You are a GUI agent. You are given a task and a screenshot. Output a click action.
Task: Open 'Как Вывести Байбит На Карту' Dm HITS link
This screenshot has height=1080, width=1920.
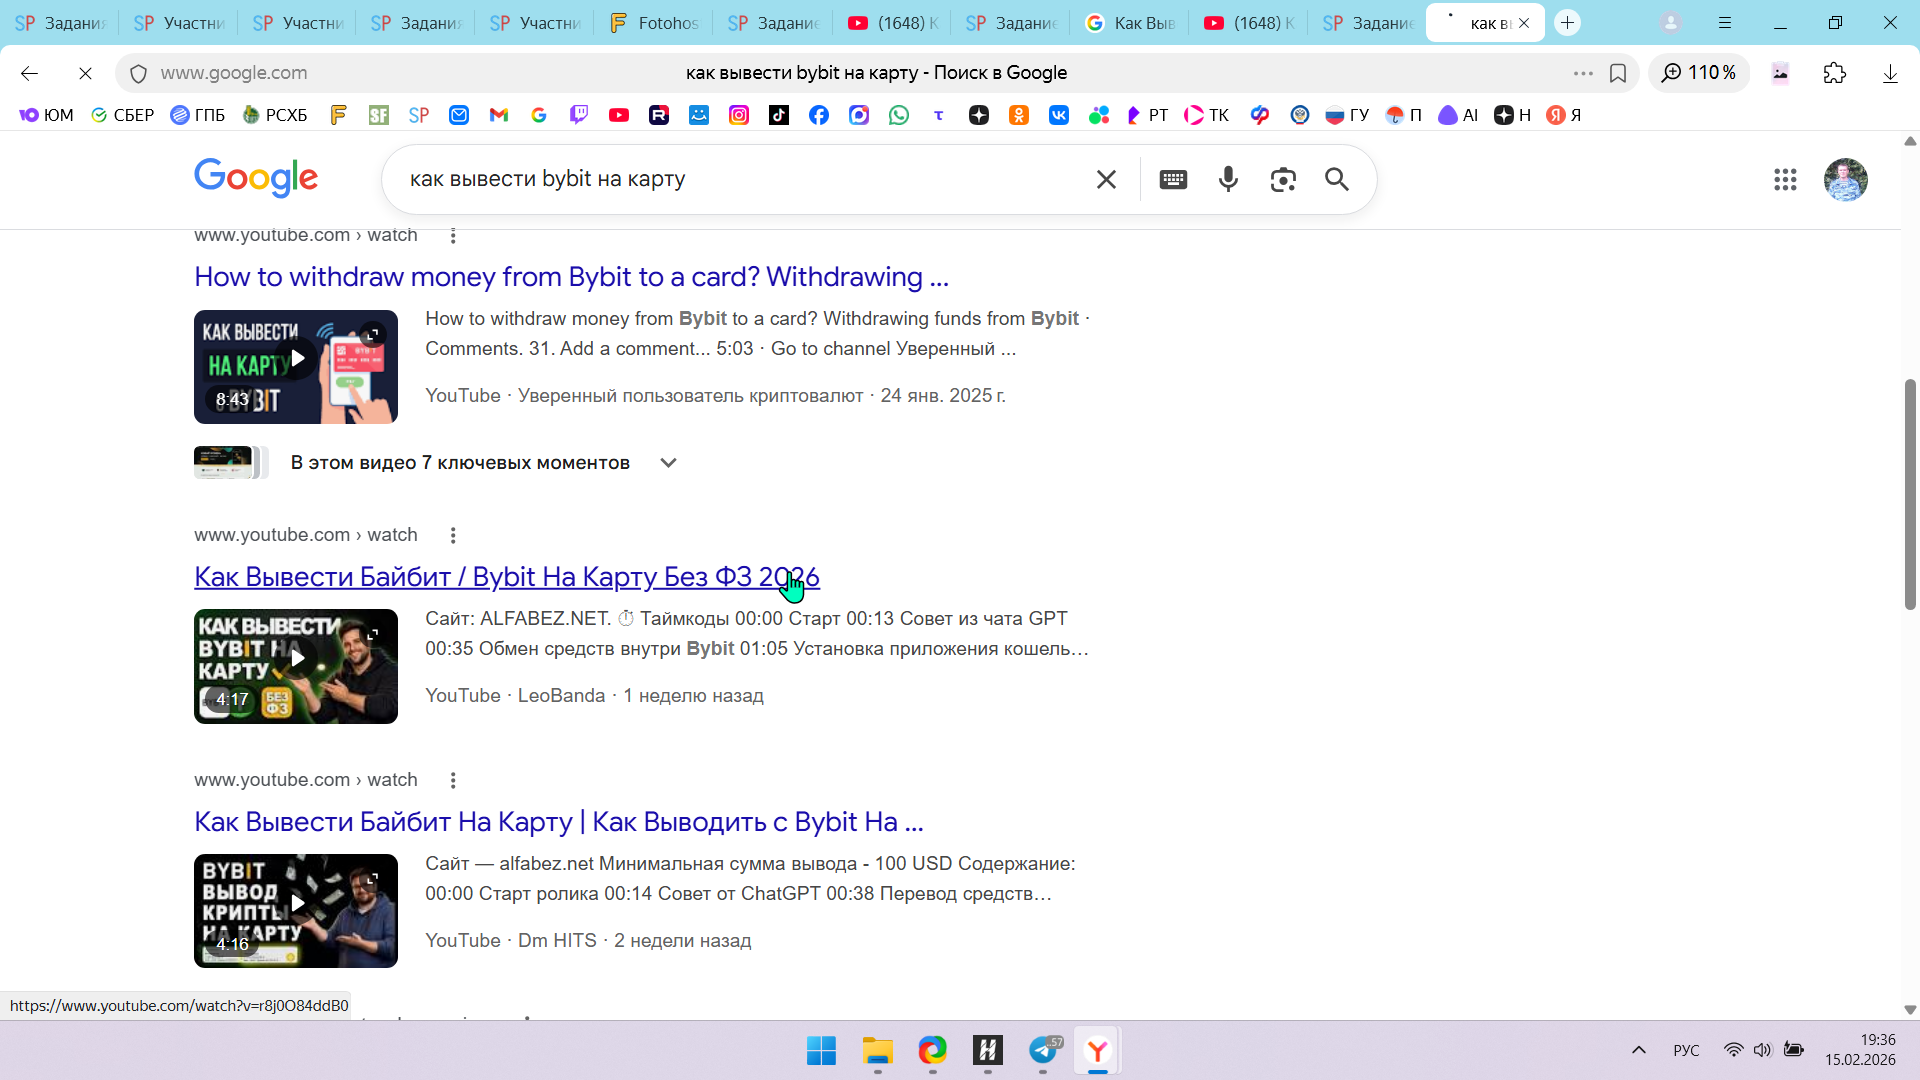pos(558,822)
